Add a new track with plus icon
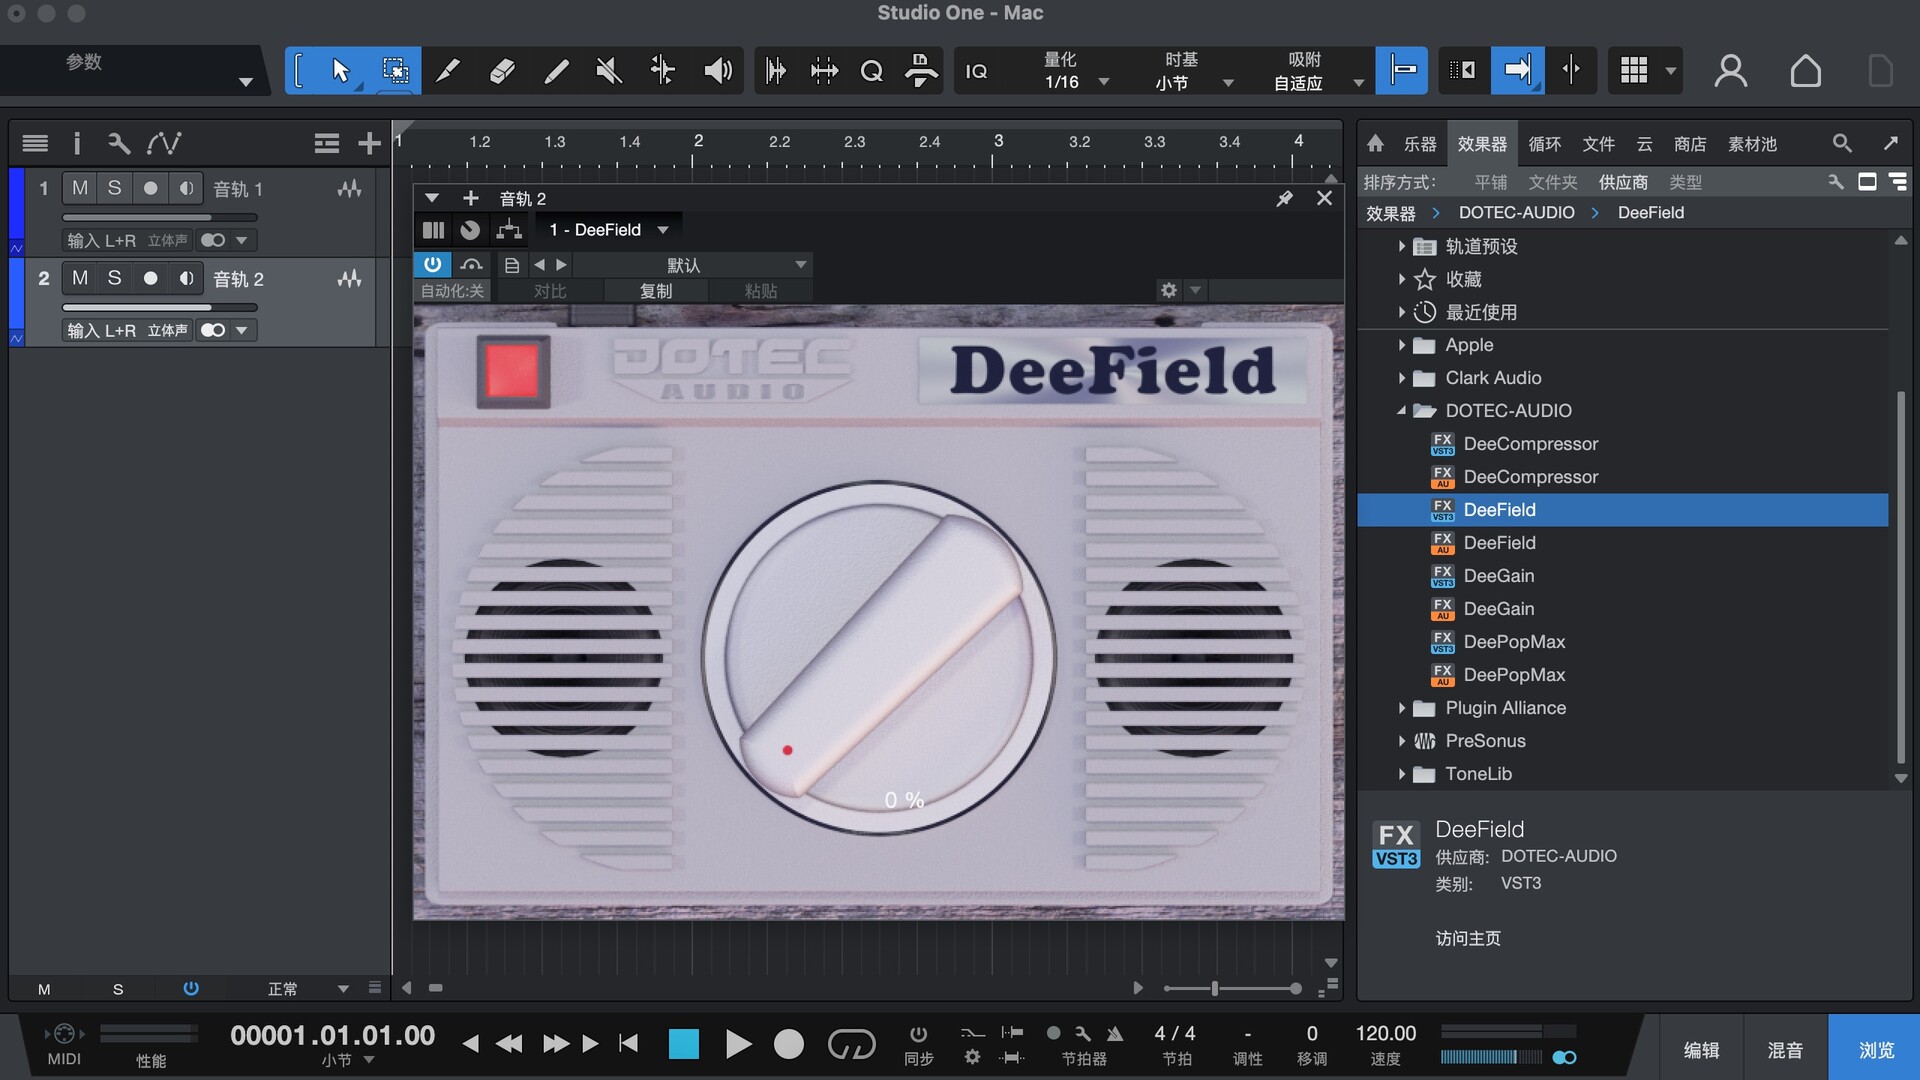Viewport: 1920px width, 1080px height. pos(369,143)
